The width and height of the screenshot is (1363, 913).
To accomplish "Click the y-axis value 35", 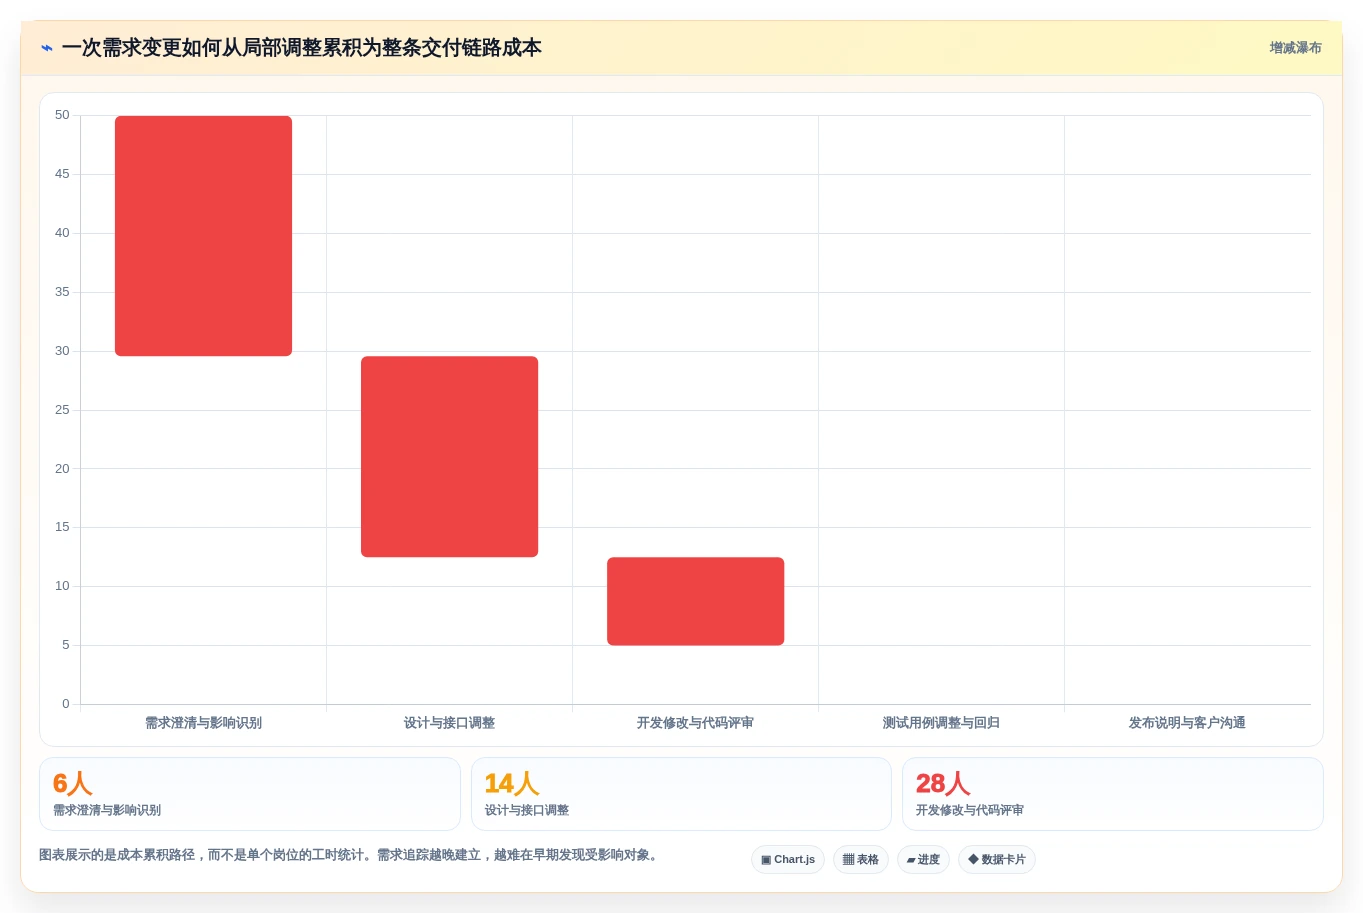I will click(x=62, y=292).
